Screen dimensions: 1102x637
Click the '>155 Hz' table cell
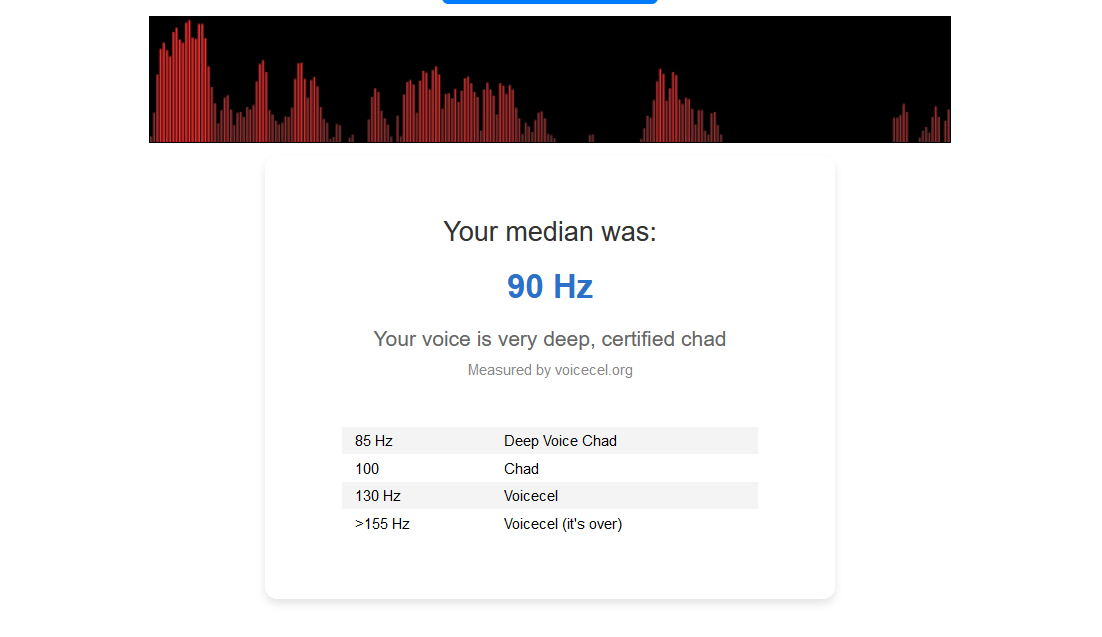click(x=382, y=524)
